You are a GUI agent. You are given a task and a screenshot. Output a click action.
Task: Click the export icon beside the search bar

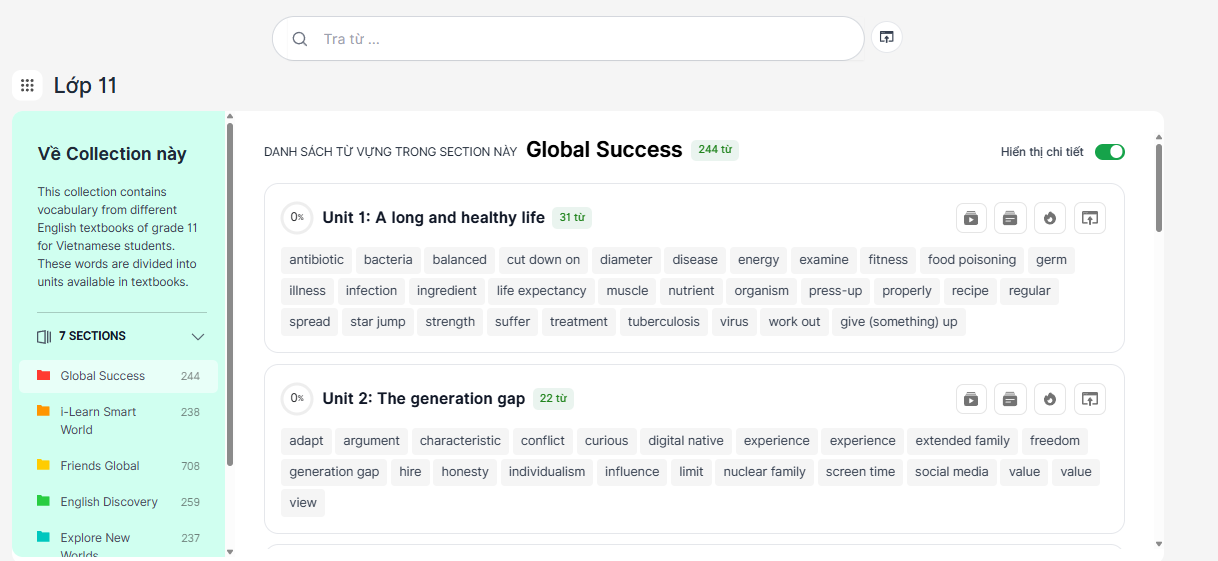(886, 38)
